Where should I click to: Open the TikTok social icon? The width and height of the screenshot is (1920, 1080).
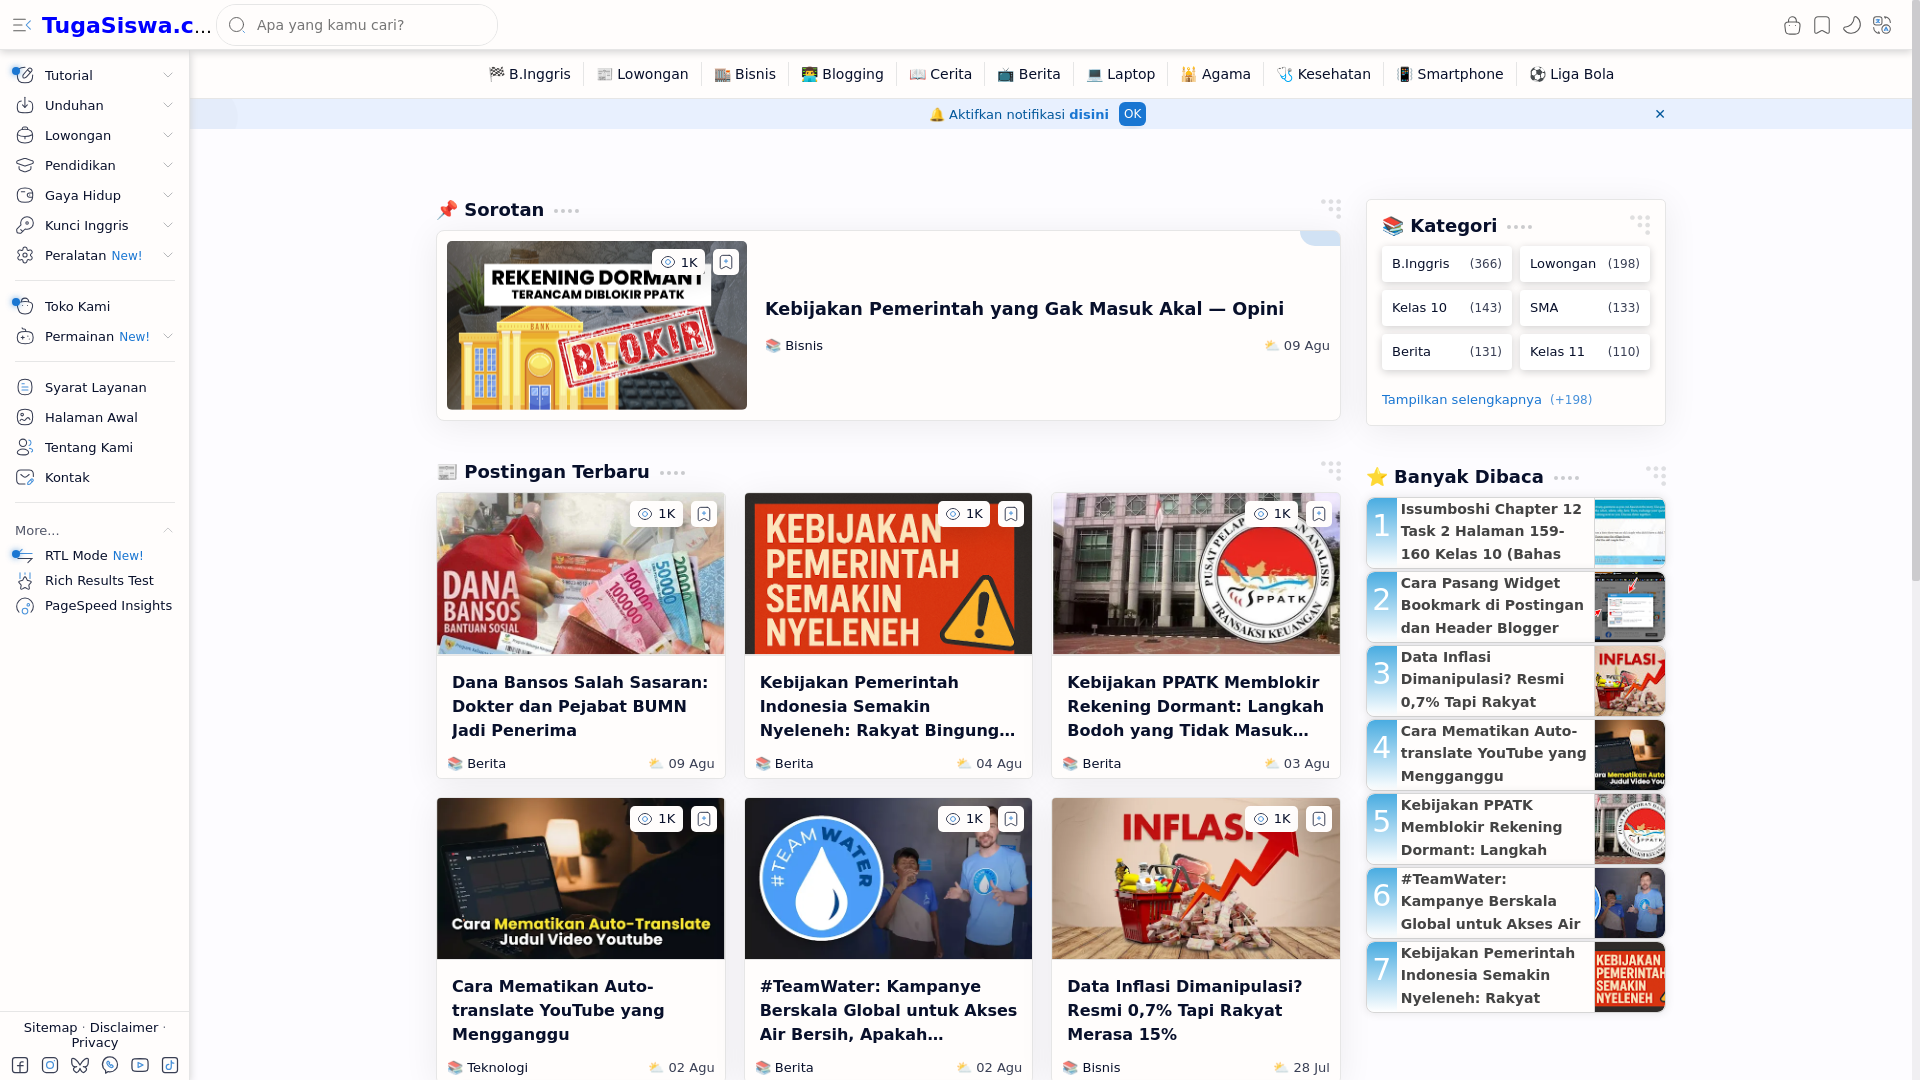(170, 1065)
